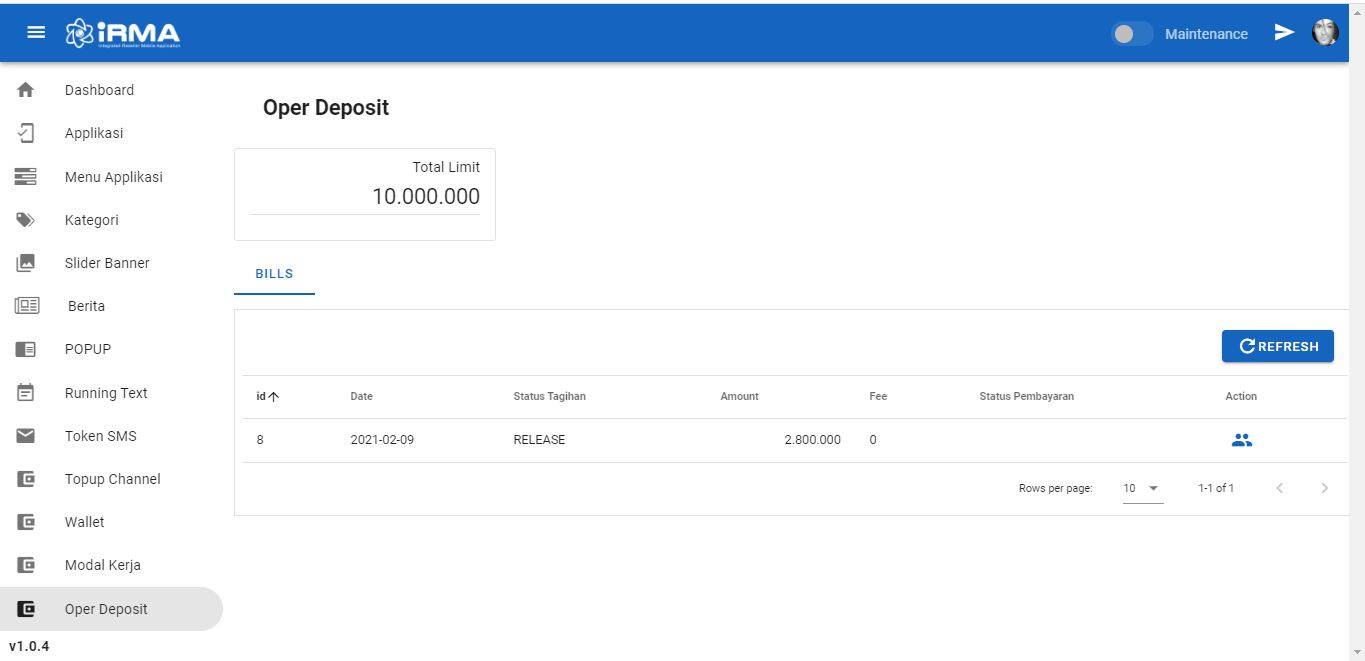The height and width of the screenshot is (661, 1365).
Task: Click the Dashboard home icon
Action: (x=26, y=90)
